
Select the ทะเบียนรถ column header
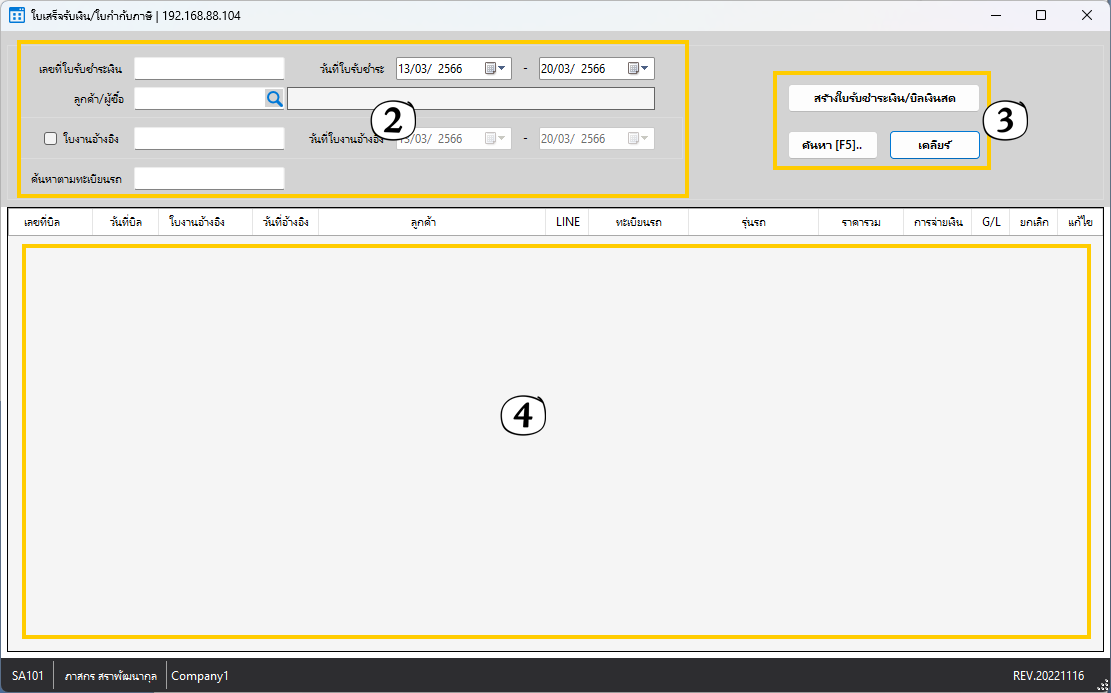(x=638, y=222)
